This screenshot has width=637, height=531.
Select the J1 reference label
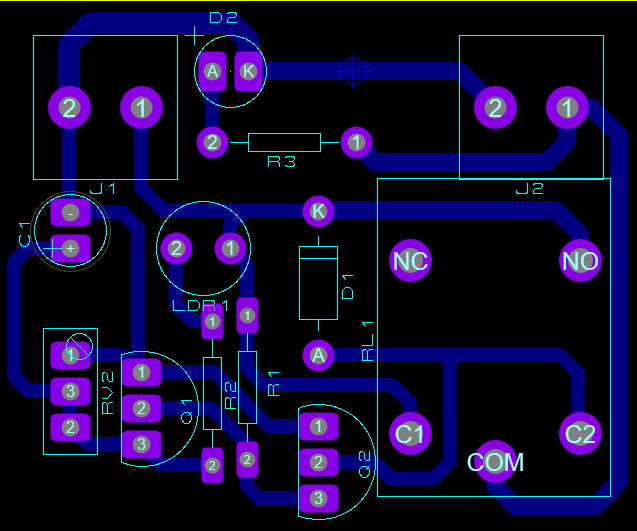click(x=103, y=189)
